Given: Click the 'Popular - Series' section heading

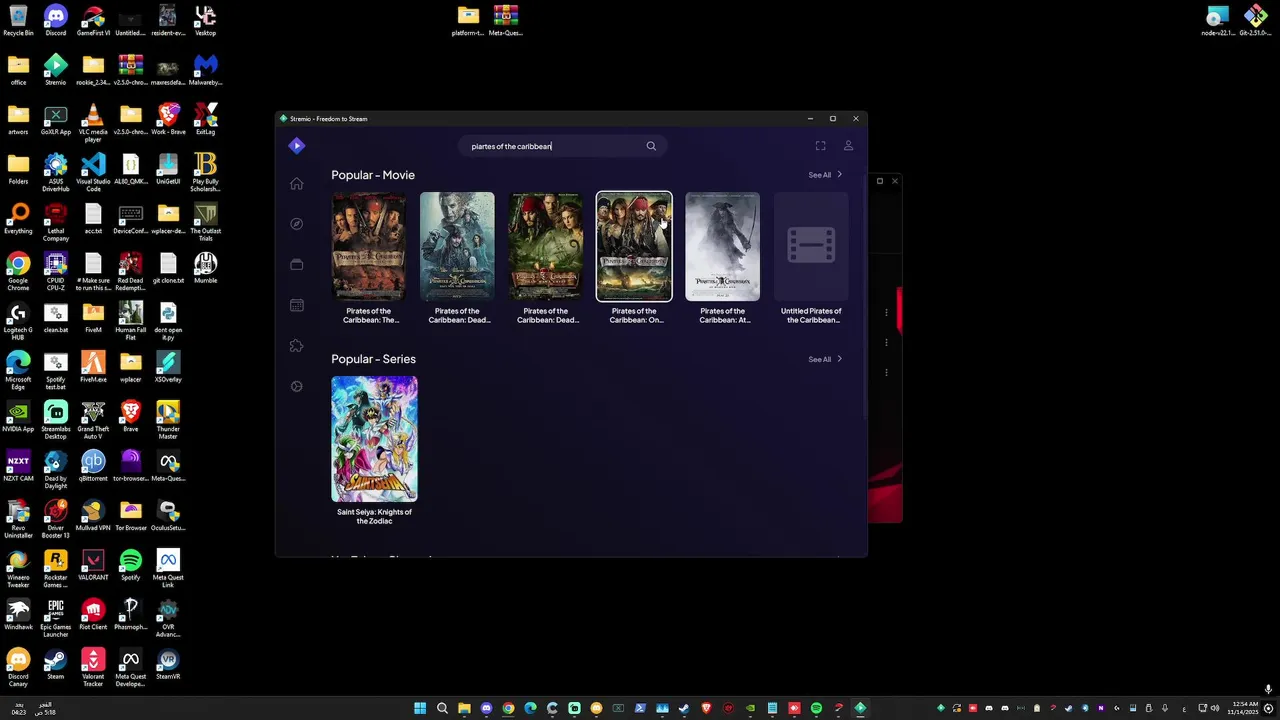Looking at the screenshot, I should point(373,359).
